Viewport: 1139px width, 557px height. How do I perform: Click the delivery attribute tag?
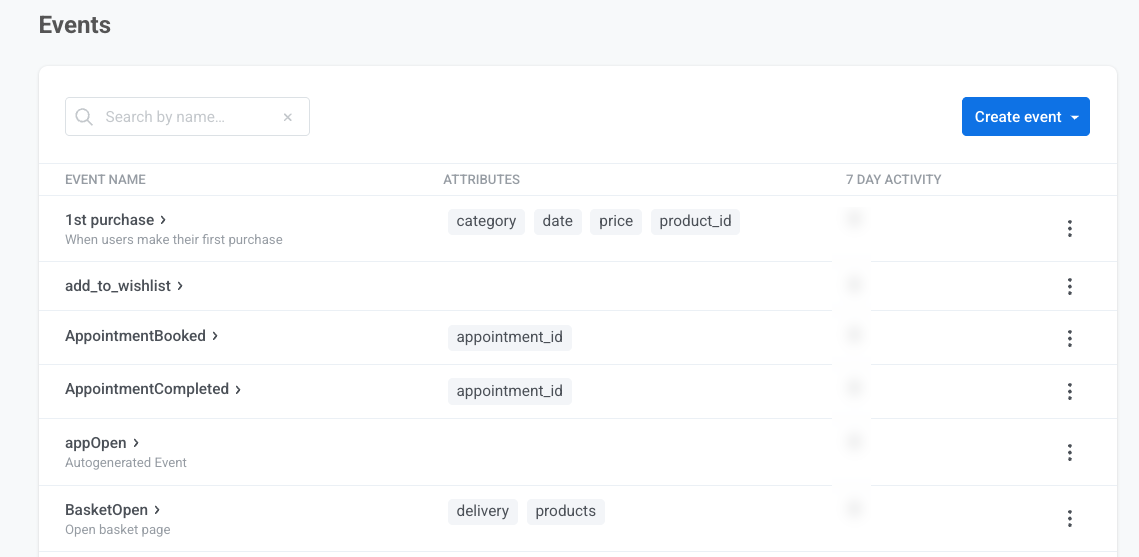coord(482,511)
